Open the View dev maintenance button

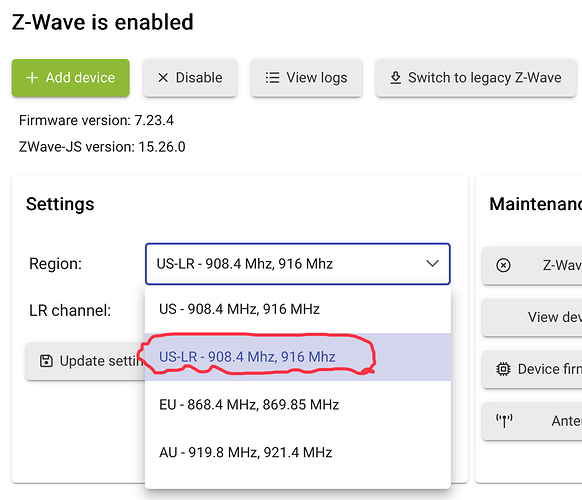point(532,317)
